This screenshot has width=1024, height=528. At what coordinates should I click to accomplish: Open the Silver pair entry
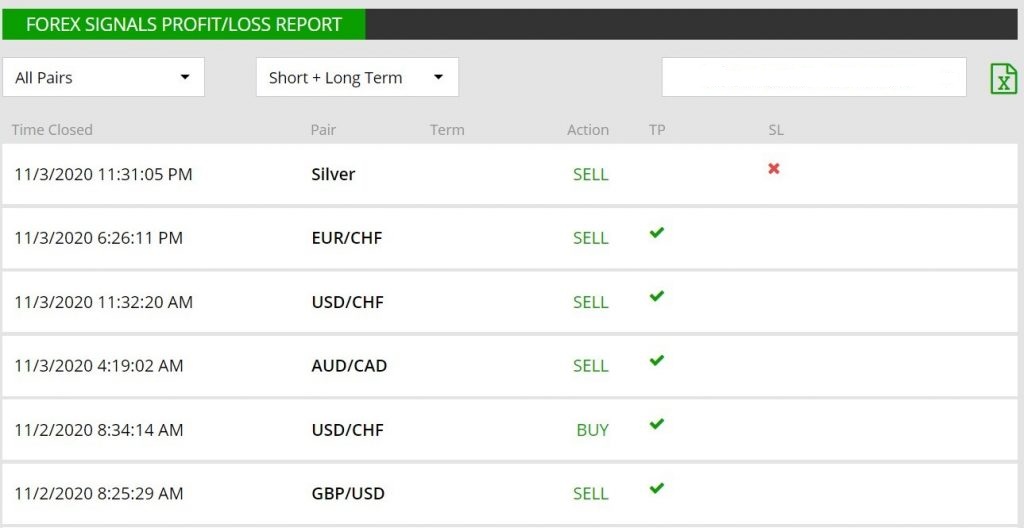(333, 174)
